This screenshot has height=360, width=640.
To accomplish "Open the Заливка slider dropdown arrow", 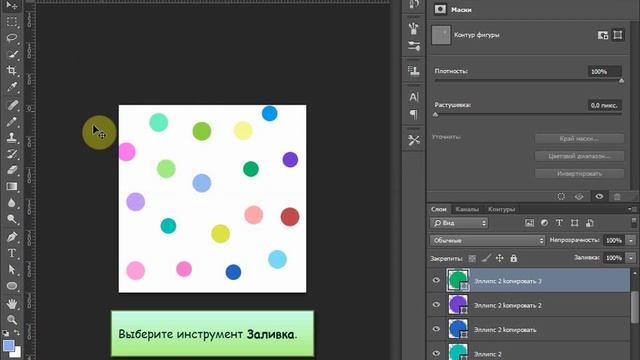I will click(x=631, y=258).
